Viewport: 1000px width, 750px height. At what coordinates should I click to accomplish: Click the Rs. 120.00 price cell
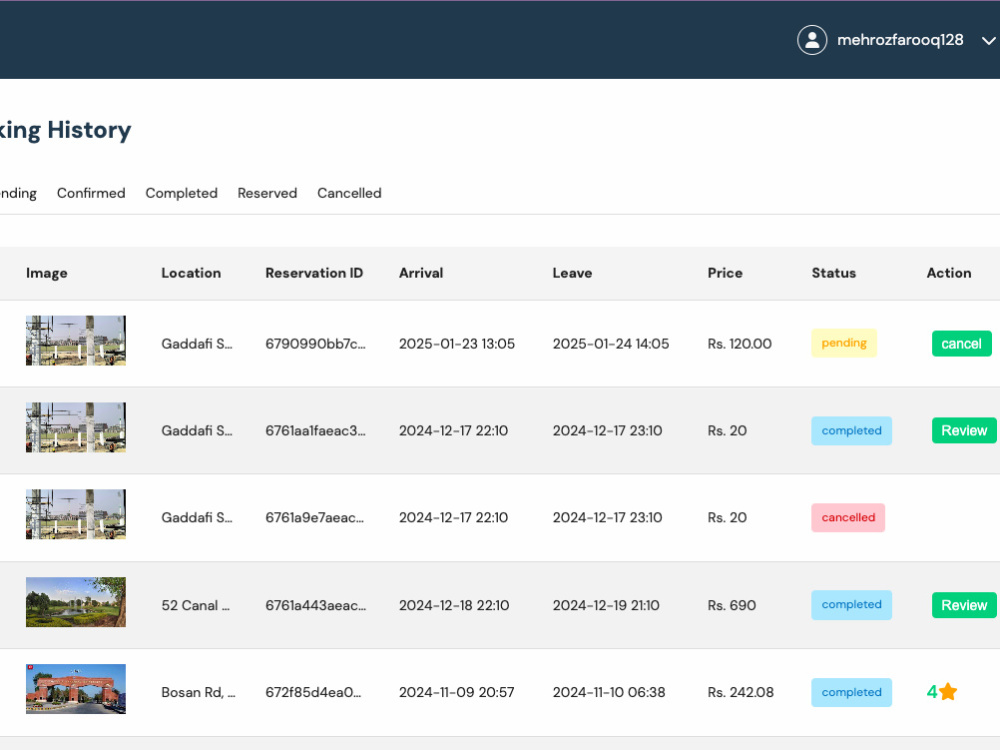pos(740,344)
